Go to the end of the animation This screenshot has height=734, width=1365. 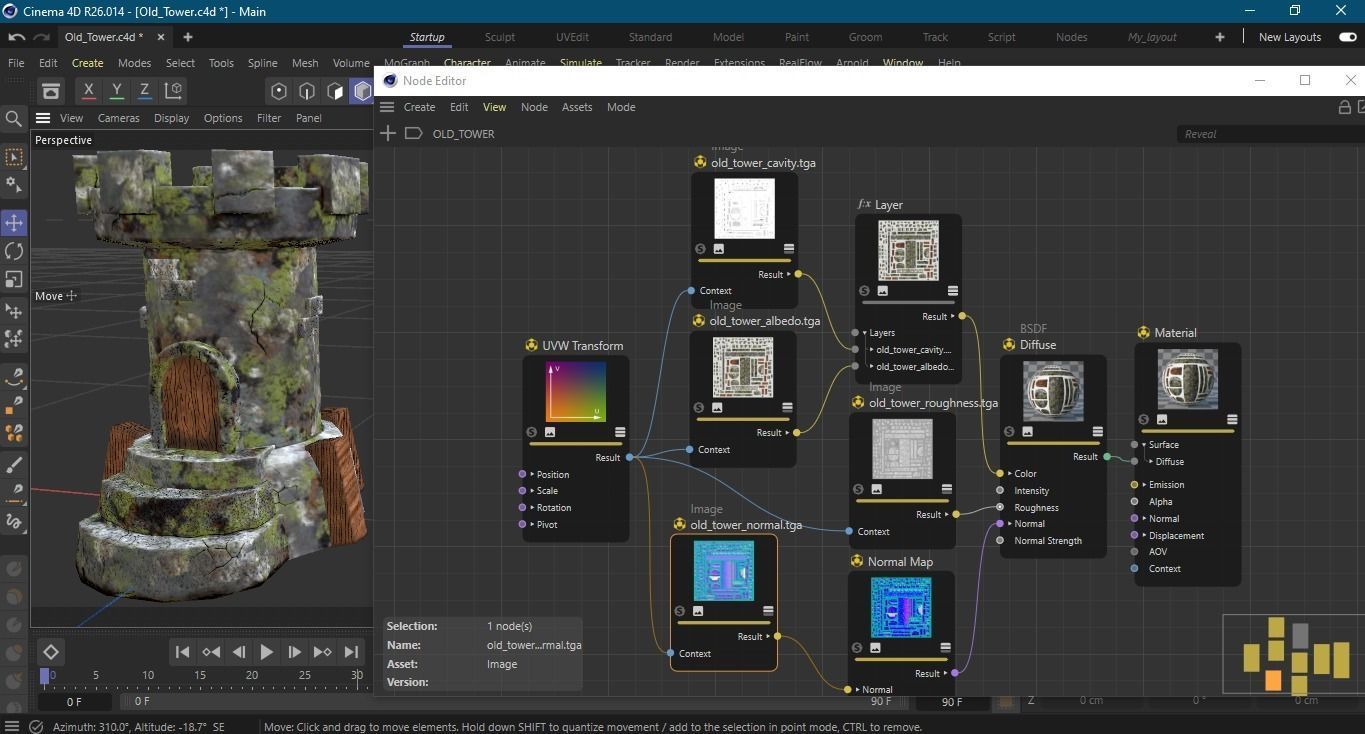351,652
